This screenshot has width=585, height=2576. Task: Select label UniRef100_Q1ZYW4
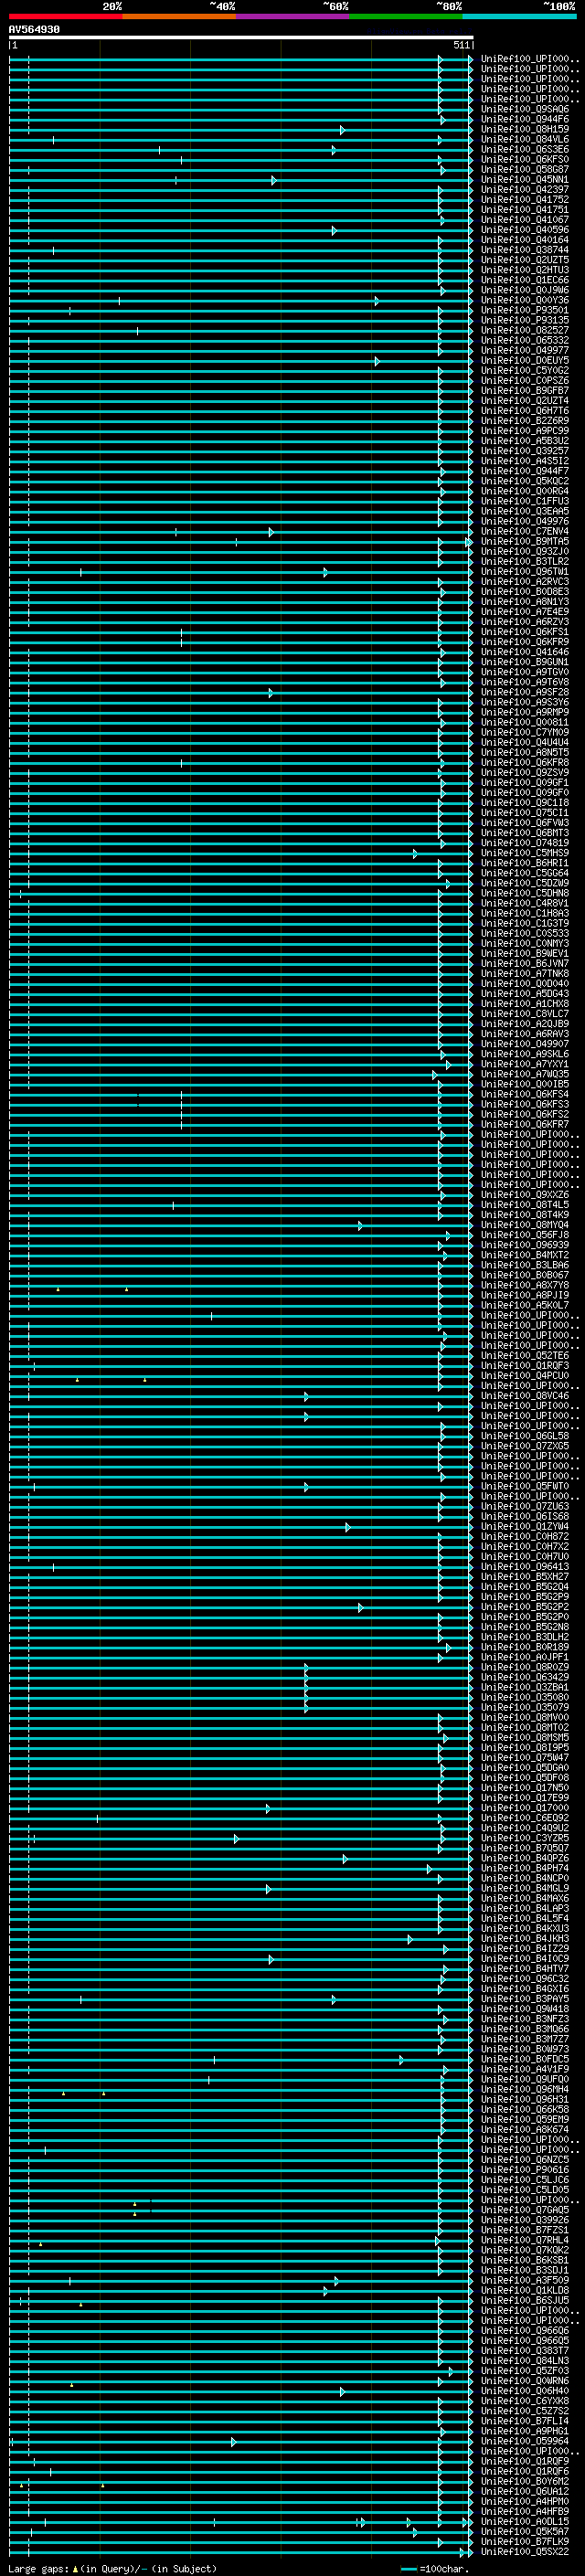click(x=525, y=1526)
